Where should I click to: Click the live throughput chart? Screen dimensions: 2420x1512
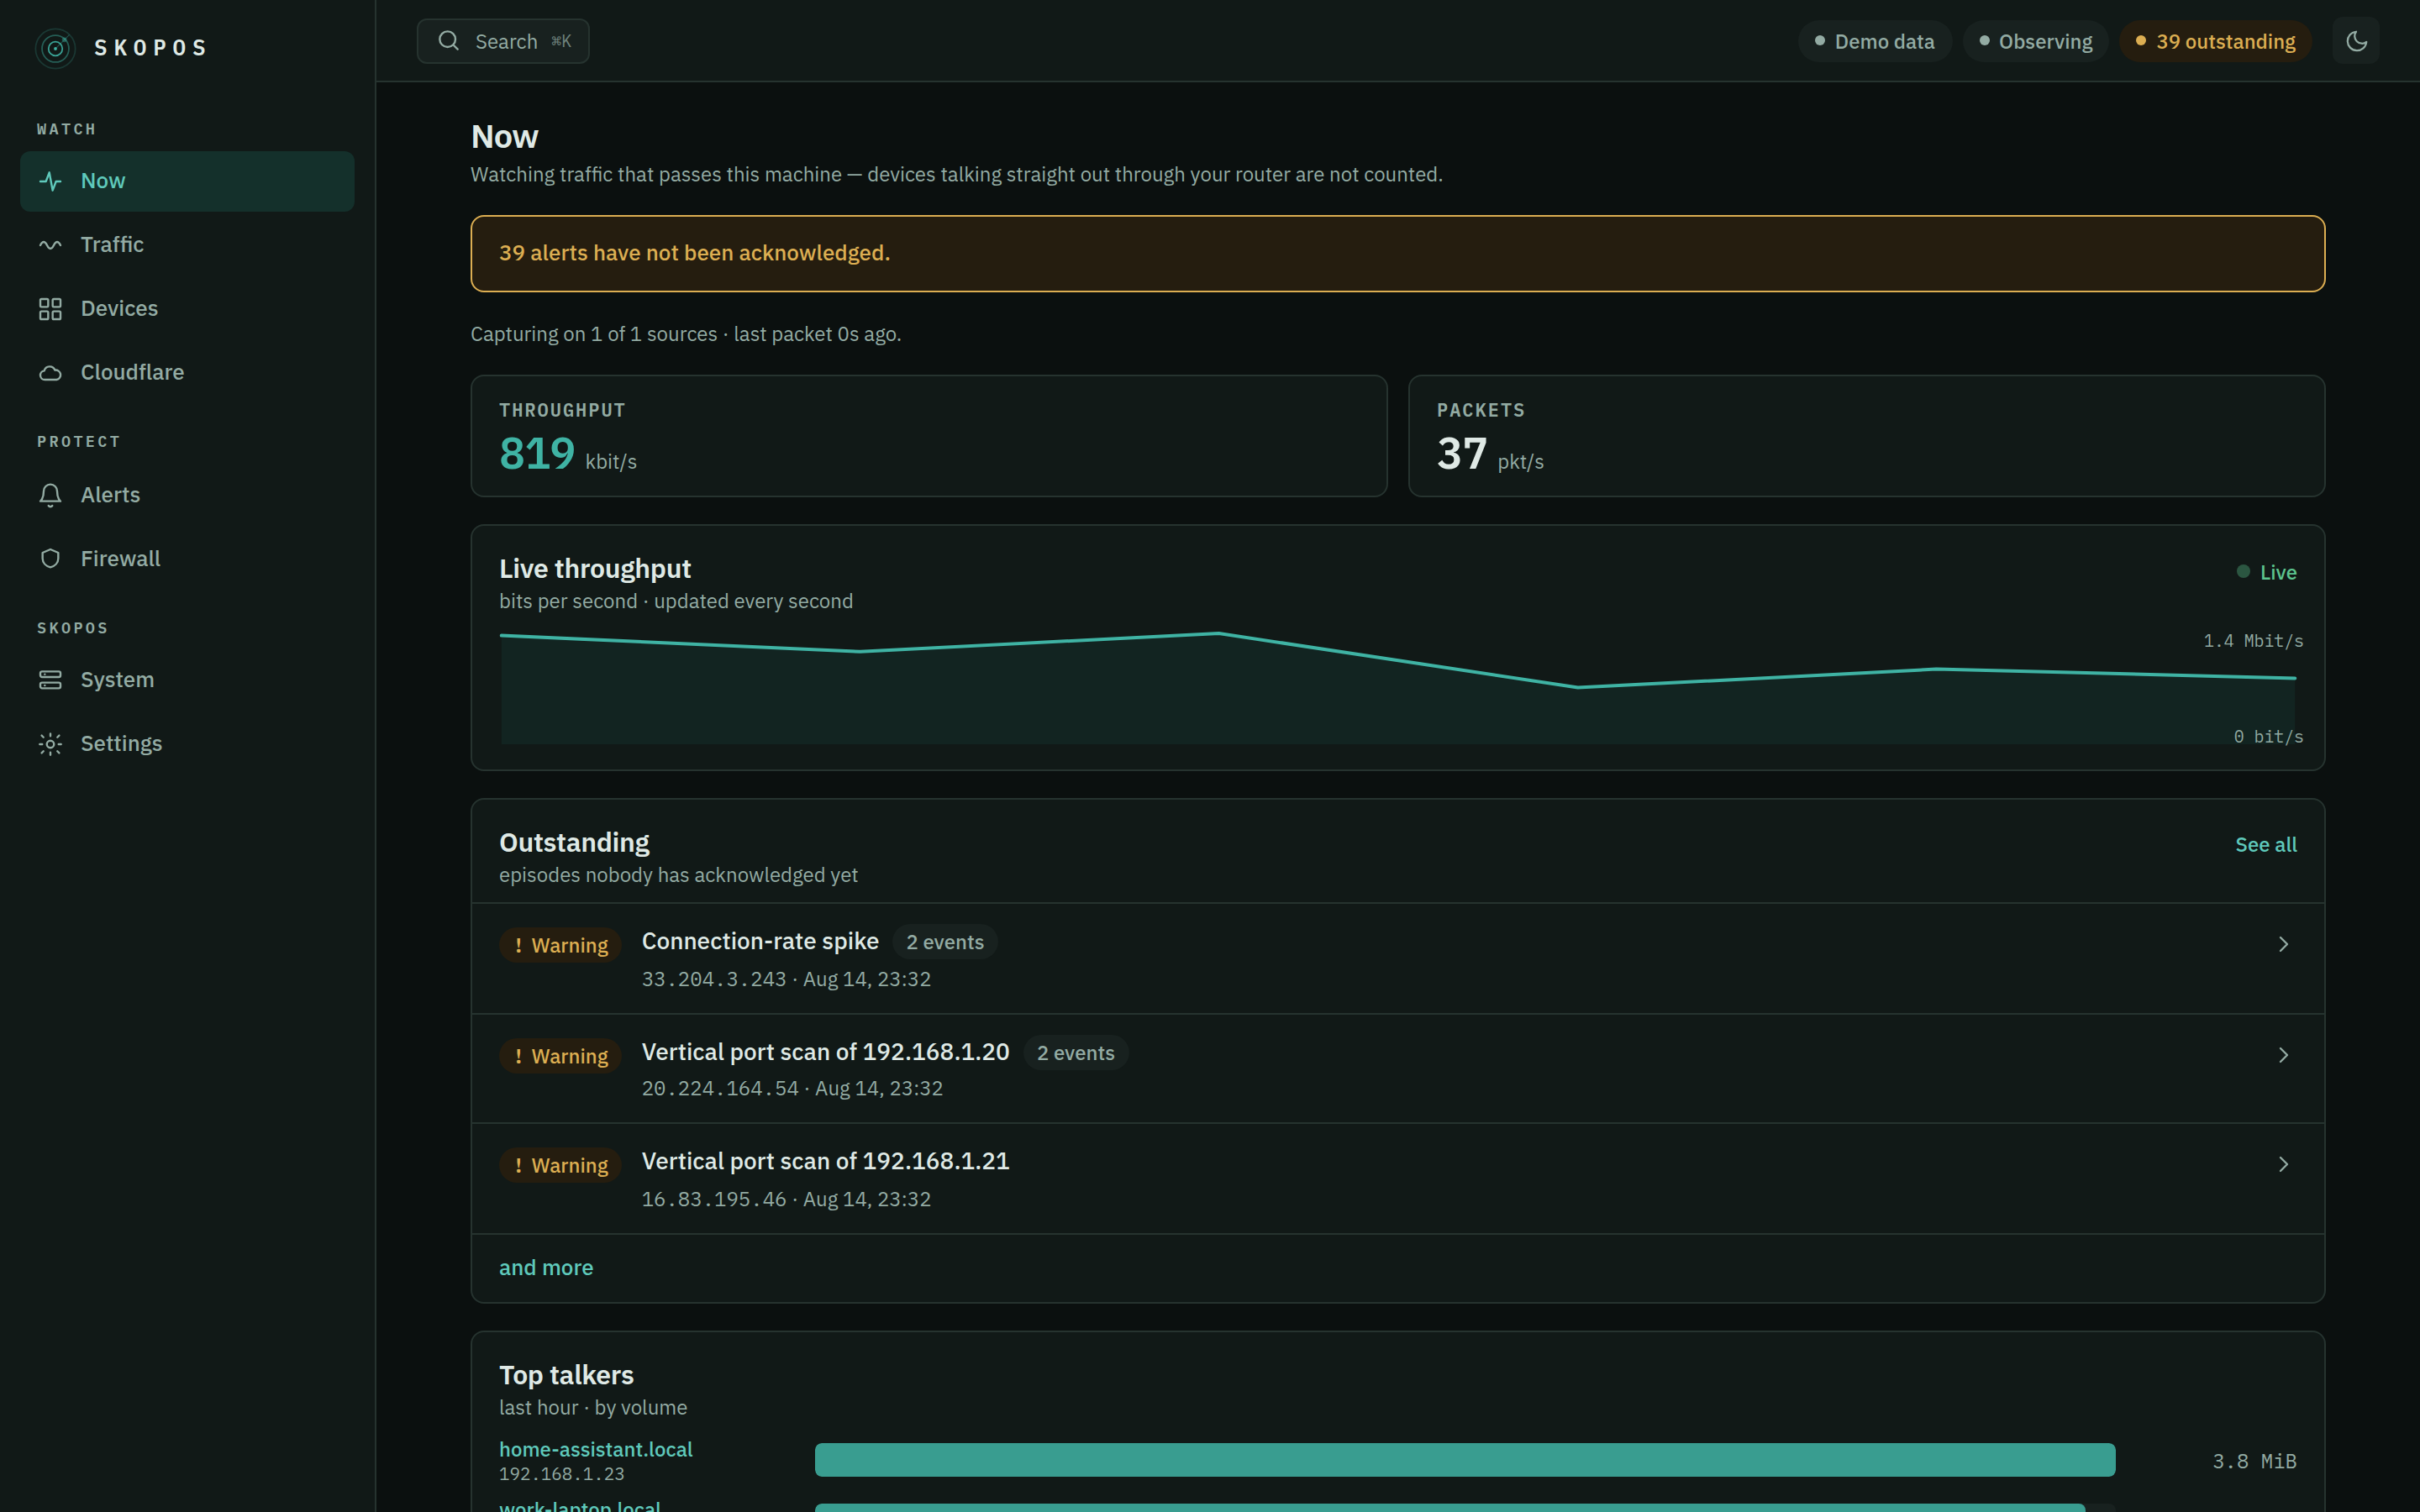1397,688
